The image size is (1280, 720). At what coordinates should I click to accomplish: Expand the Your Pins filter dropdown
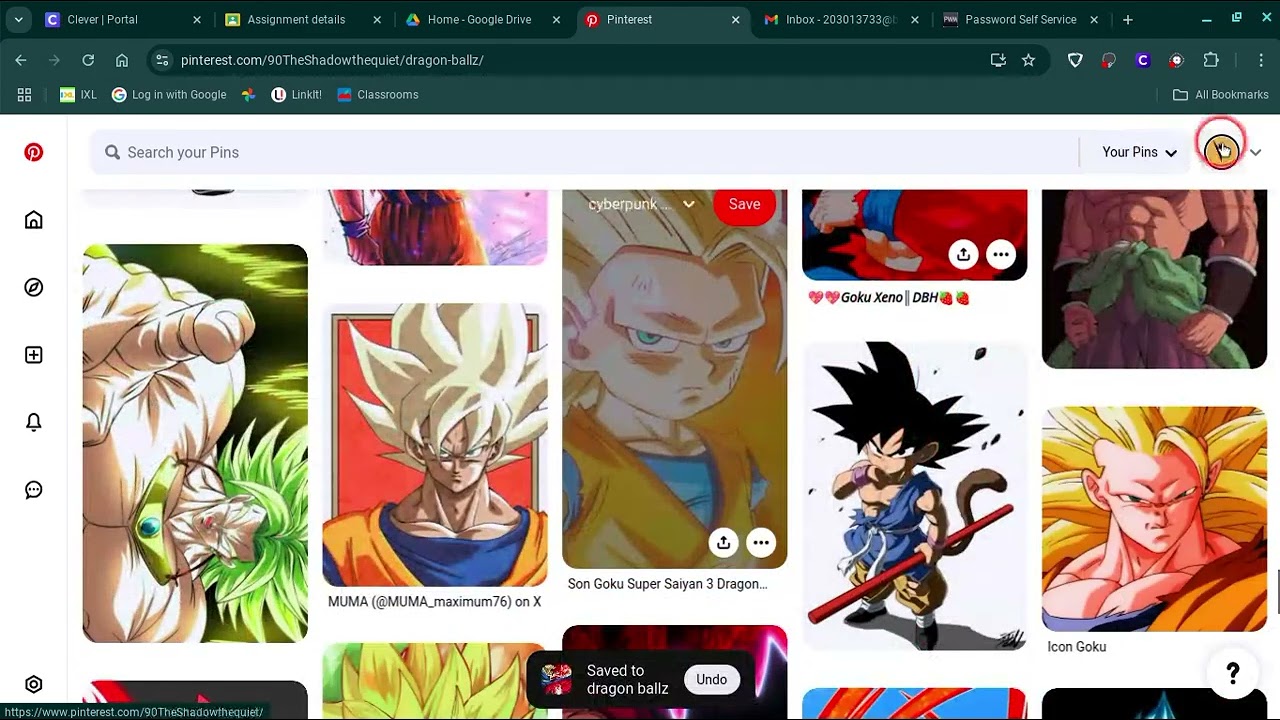pos(1139,152)
